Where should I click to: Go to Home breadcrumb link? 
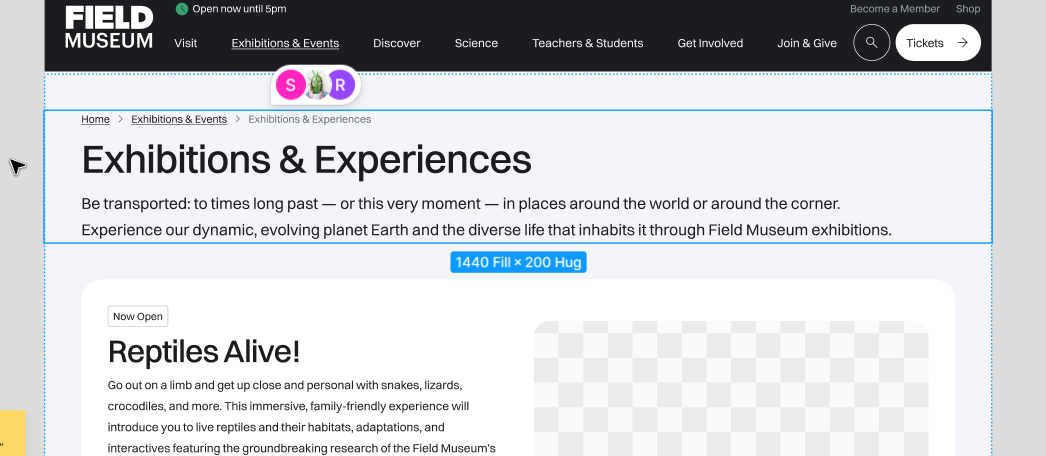point(95,119)
